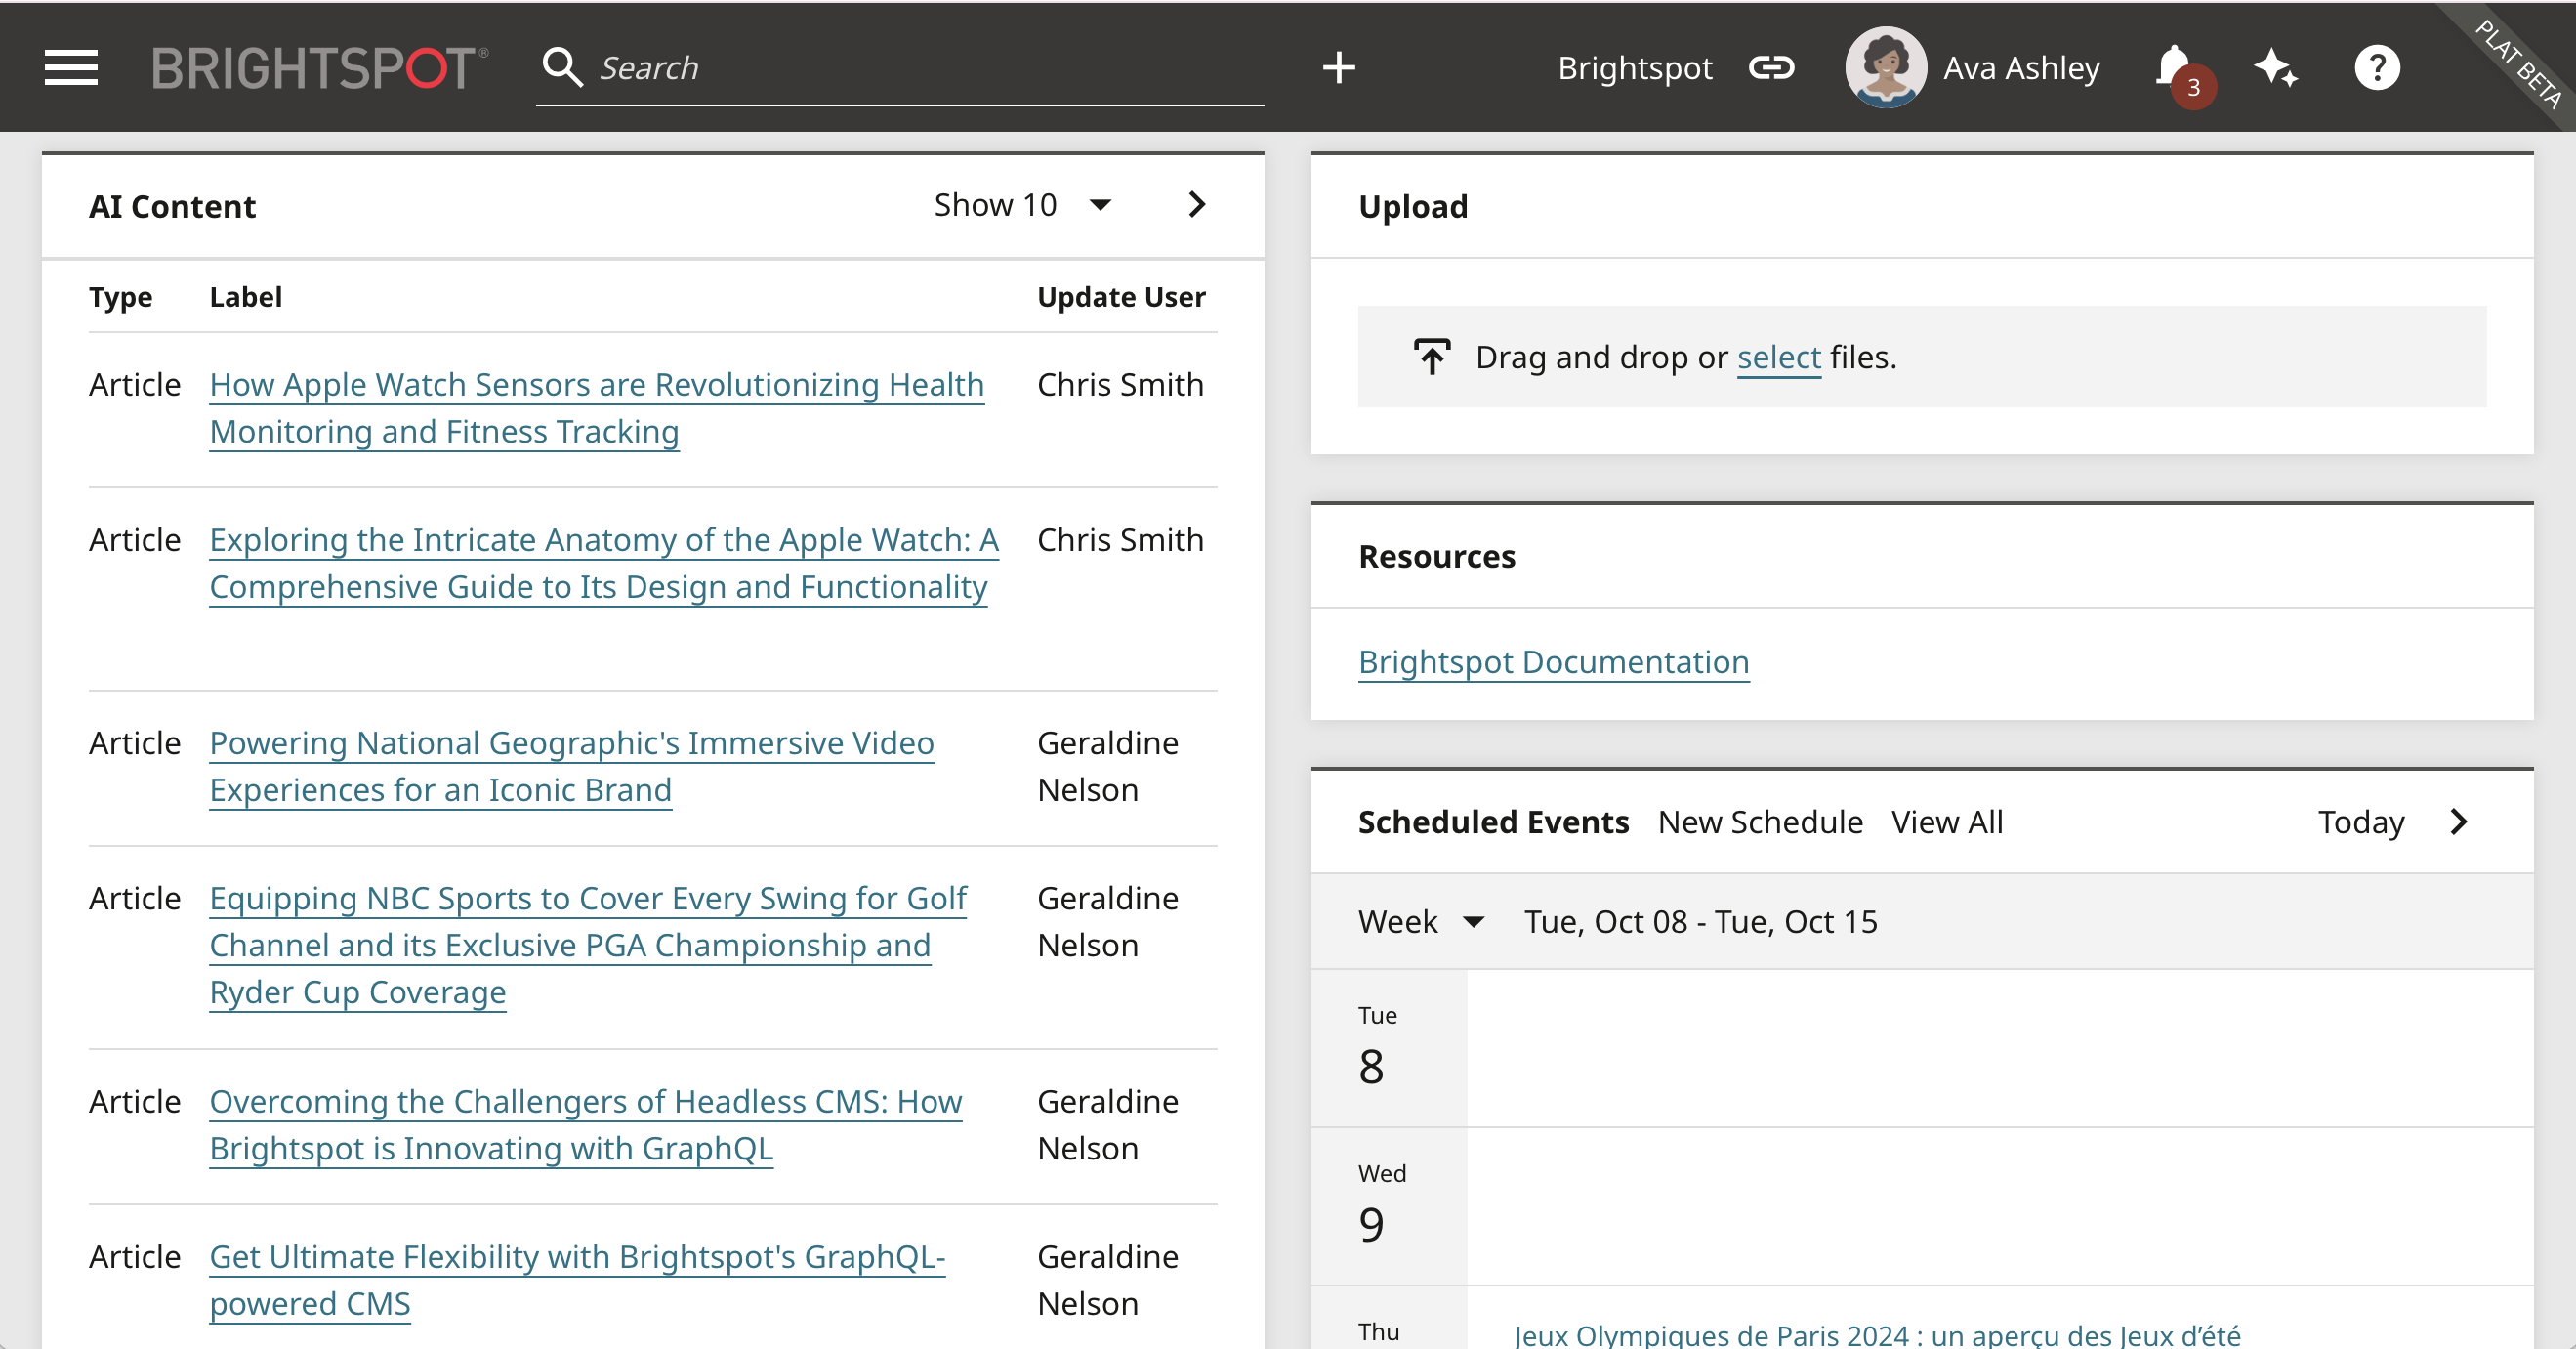Click the Today button
This screenshot has height=1349, width=2576.
tap(2361, 822)
